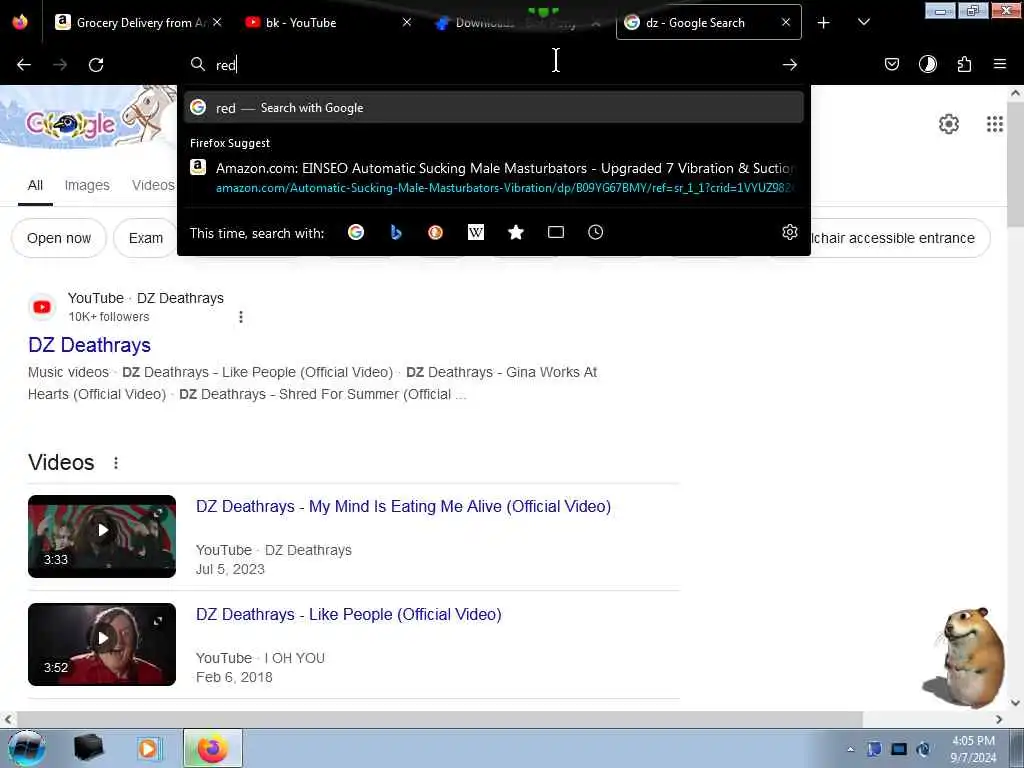Screen dimensions: 1024x768
Task: Click the taskbar clock showing 4:05 PM
Action: tap(973, 749)
